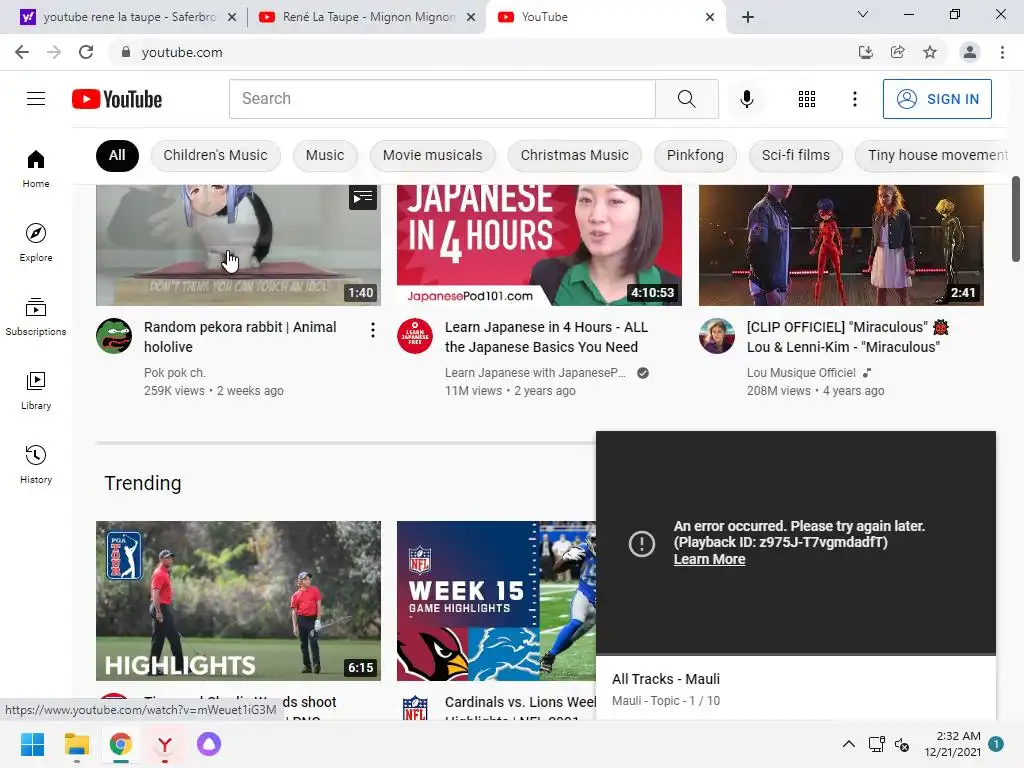Open History in sidebar
Screen dimensions: 1024x768
tap(36, 464)
